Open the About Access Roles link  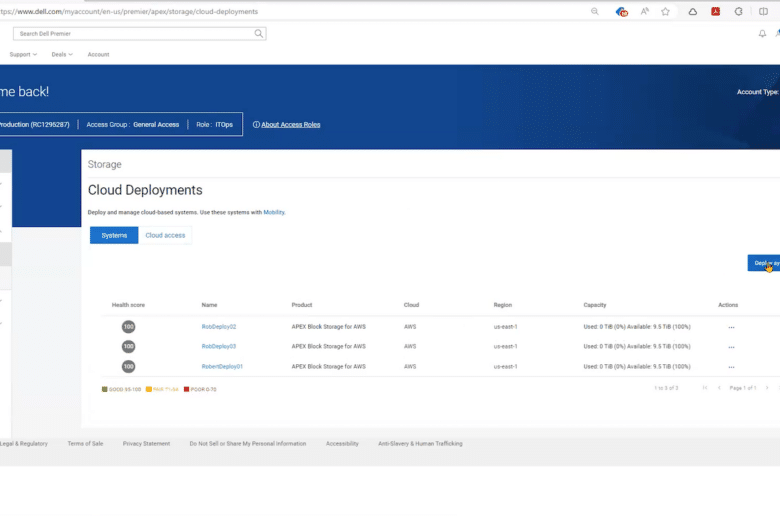tap(291, 124)
